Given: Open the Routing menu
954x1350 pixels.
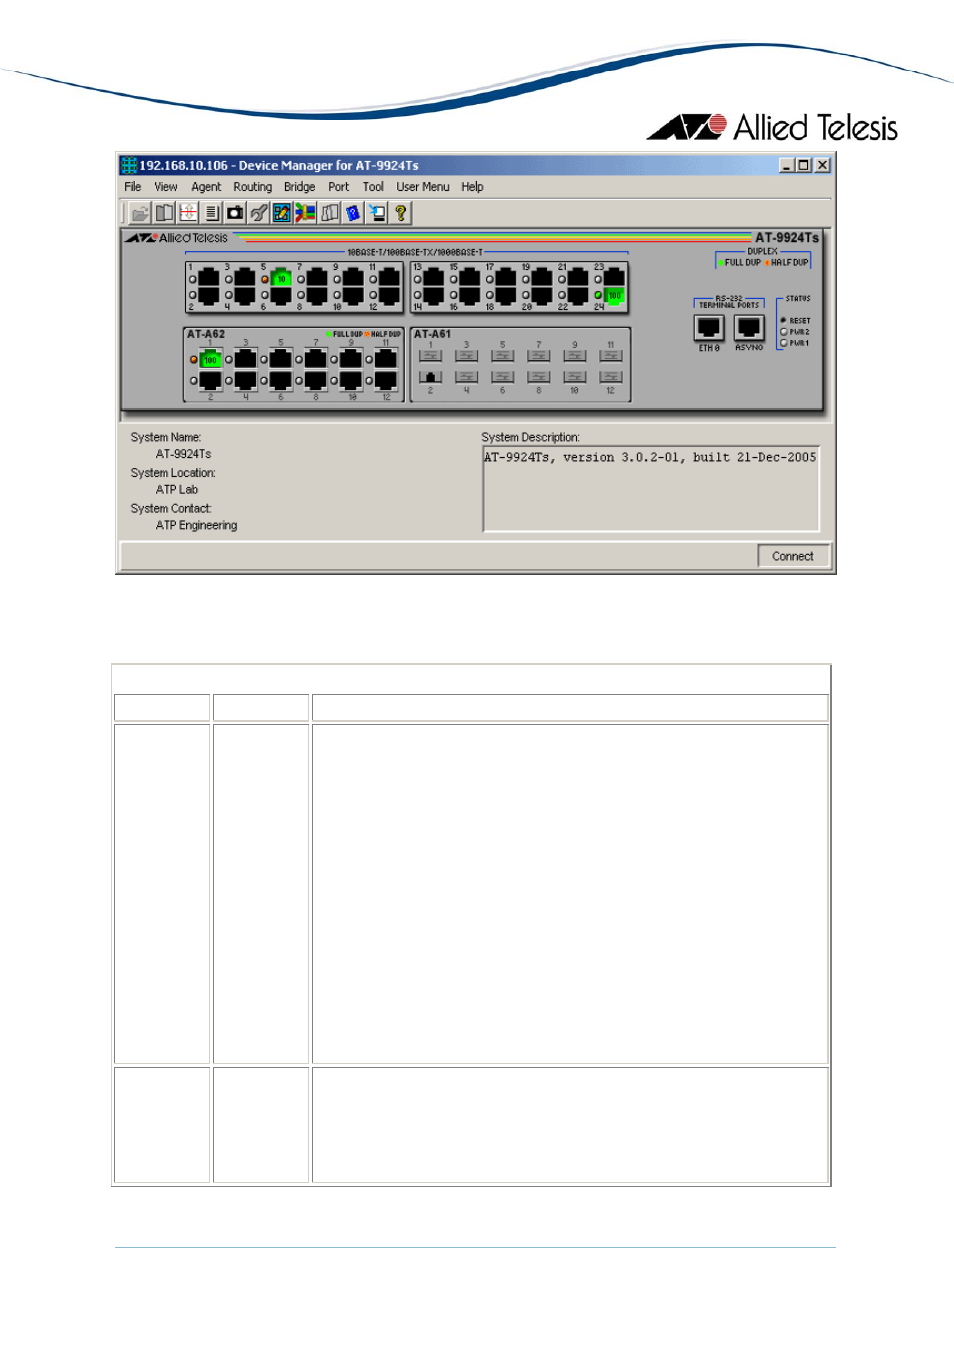Looking at the screenshot, I should (x=253, y=187).
